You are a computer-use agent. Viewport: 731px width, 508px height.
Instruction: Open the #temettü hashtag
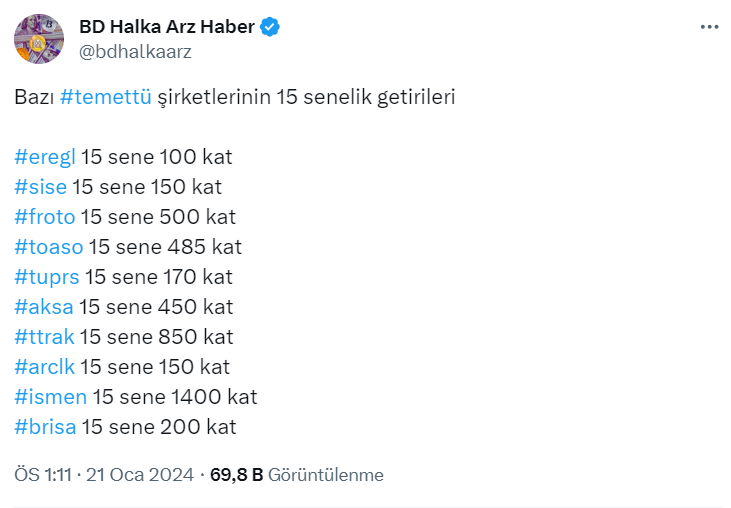click(105, 98)
